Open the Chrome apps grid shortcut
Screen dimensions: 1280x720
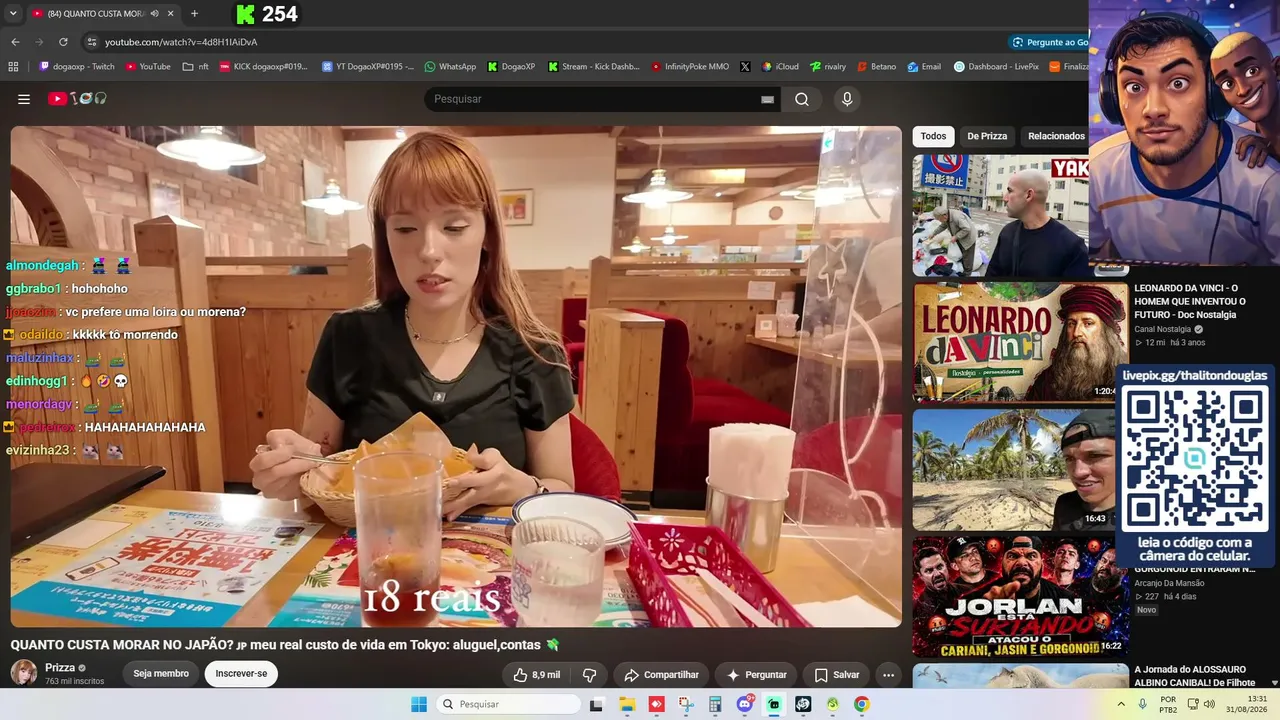[13, 67]
